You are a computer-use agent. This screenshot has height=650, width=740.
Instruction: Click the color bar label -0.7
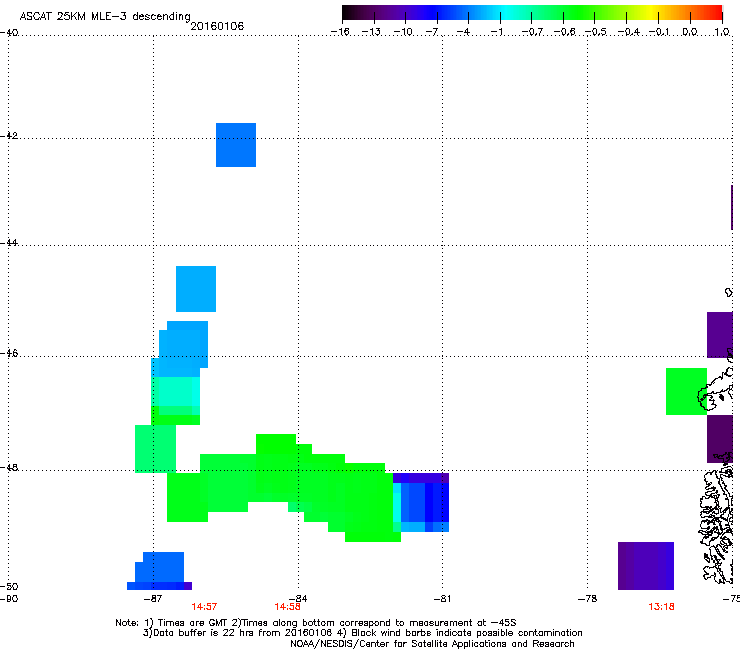532,32
